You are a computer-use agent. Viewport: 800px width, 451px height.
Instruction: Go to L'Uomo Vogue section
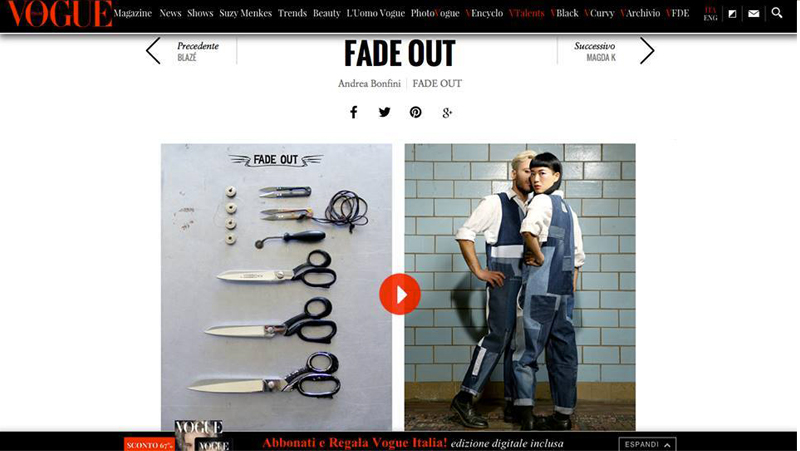[376, 13]
